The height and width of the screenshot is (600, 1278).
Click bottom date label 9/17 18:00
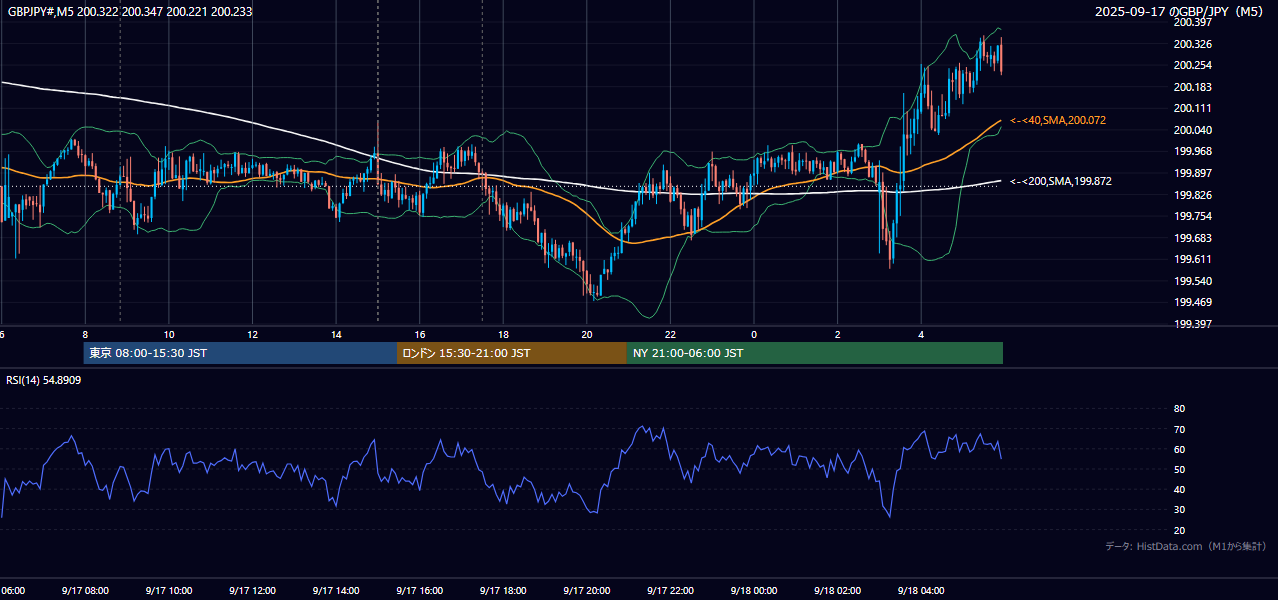502,591
